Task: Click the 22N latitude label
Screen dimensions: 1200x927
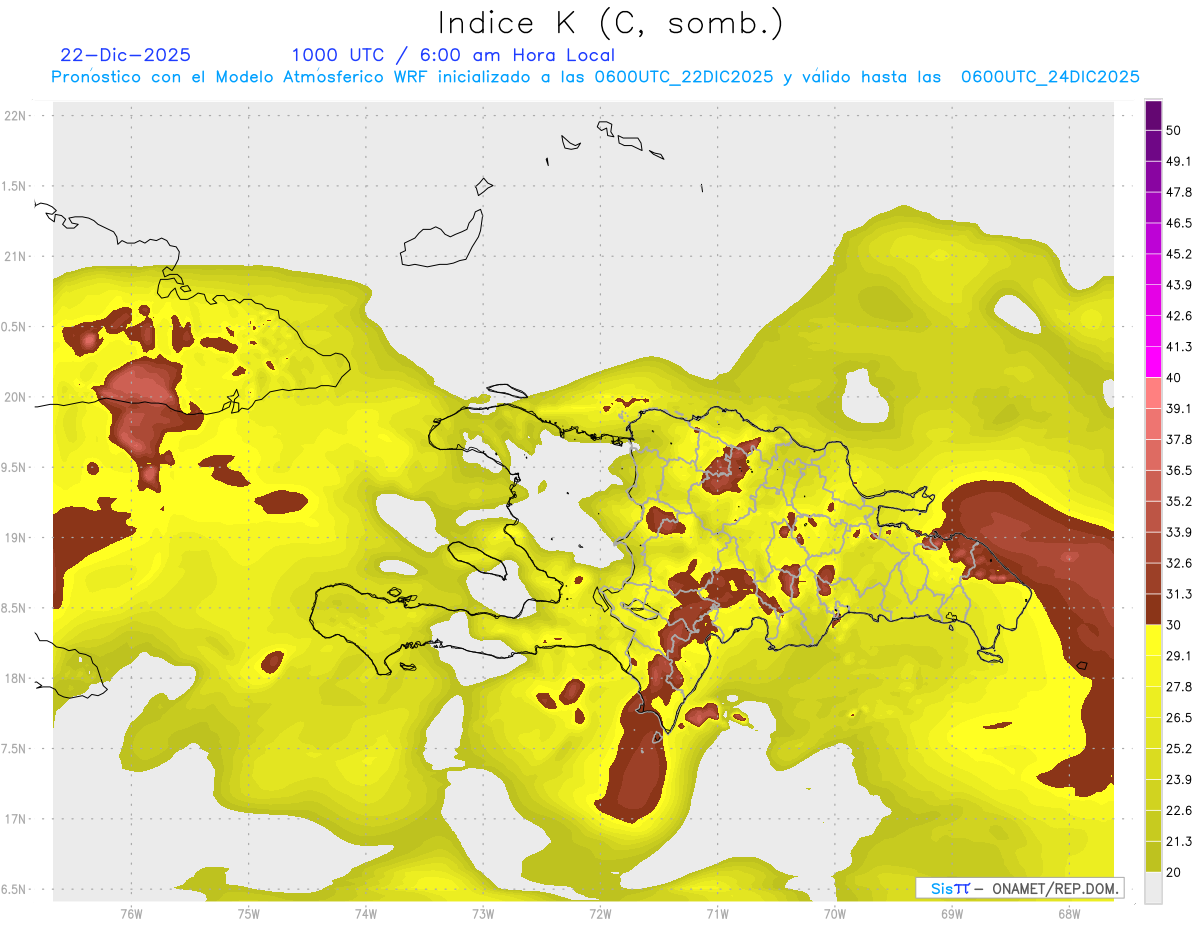Action: [x=15, y=116]
